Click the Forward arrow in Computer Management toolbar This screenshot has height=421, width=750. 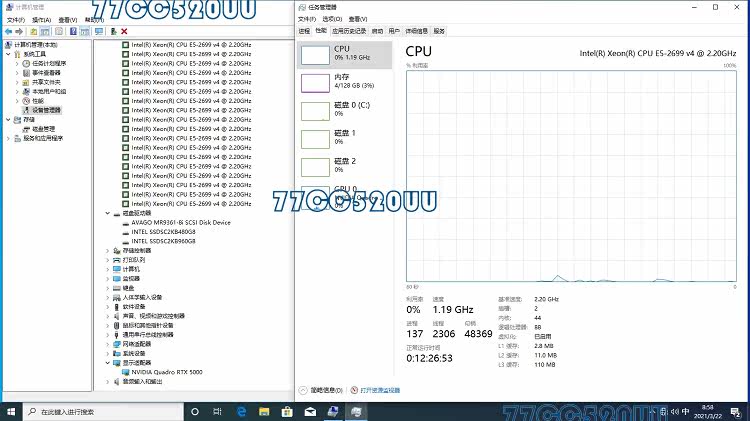[19, 32]
